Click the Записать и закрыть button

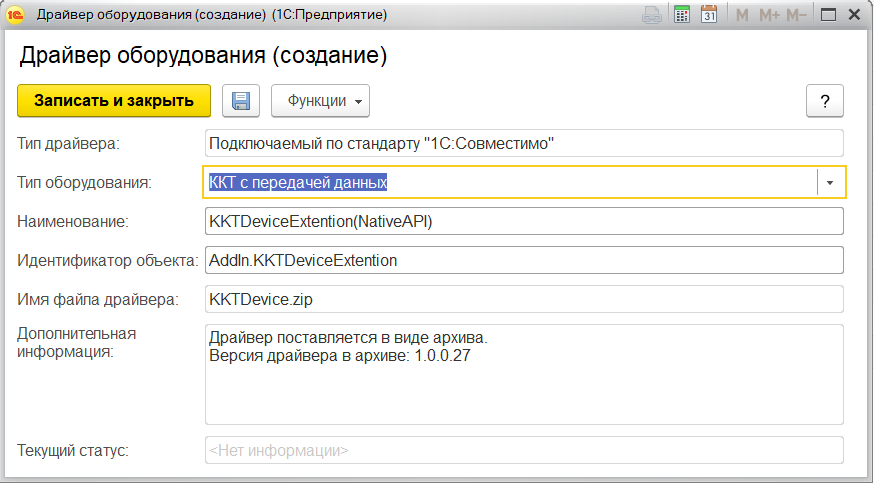[114, 101]
